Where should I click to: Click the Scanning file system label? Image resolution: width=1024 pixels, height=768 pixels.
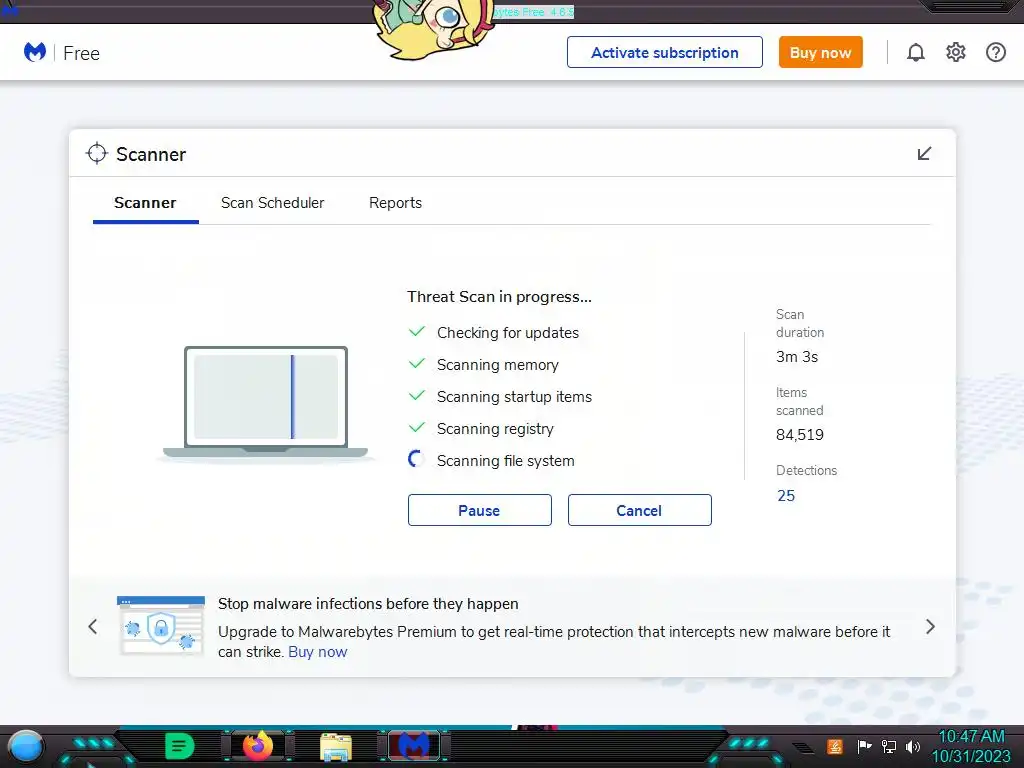coord(505,460)
